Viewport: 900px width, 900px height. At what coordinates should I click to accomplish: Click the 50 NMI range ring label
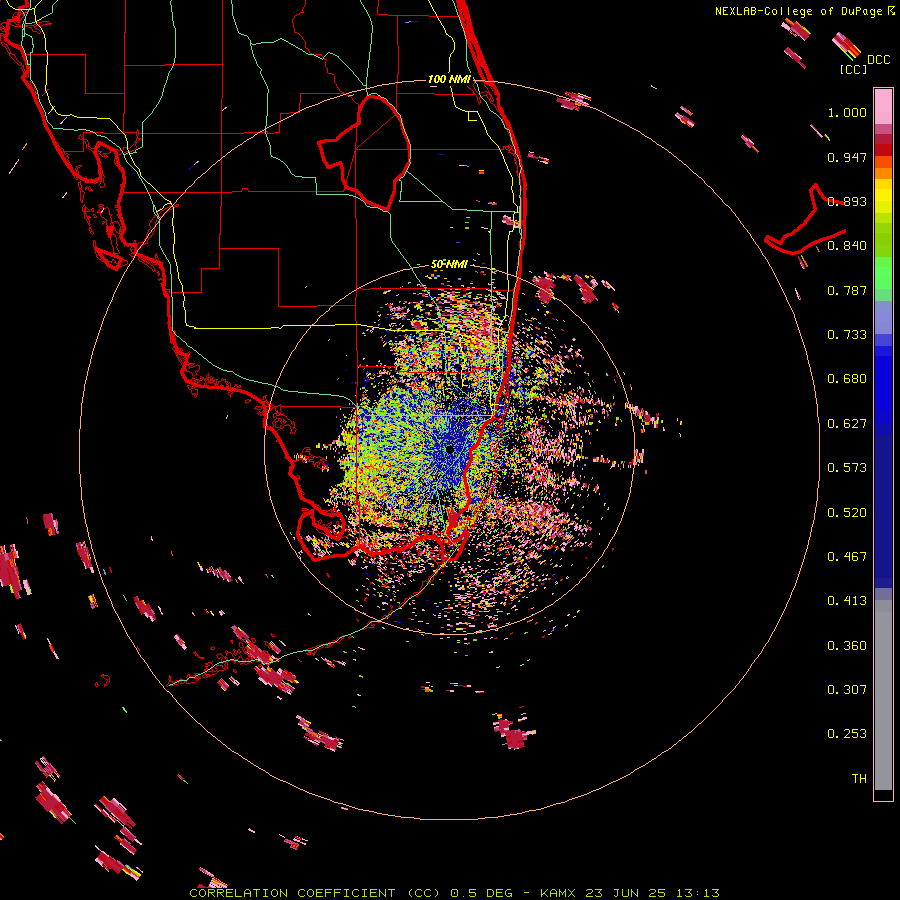[449, 264]
